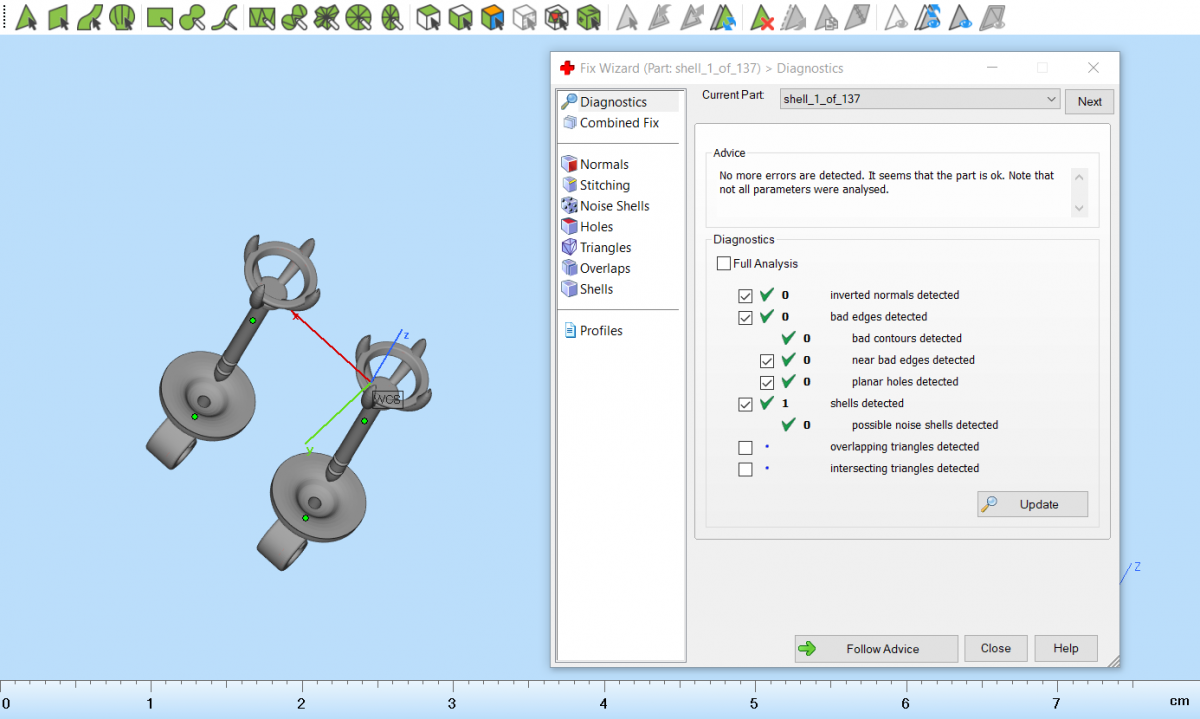Image resolution: width=1200 pixels, height=719 pixels.
Task: Enable overlapping triangles detected checkbox
Action: (x=745, y=447)
